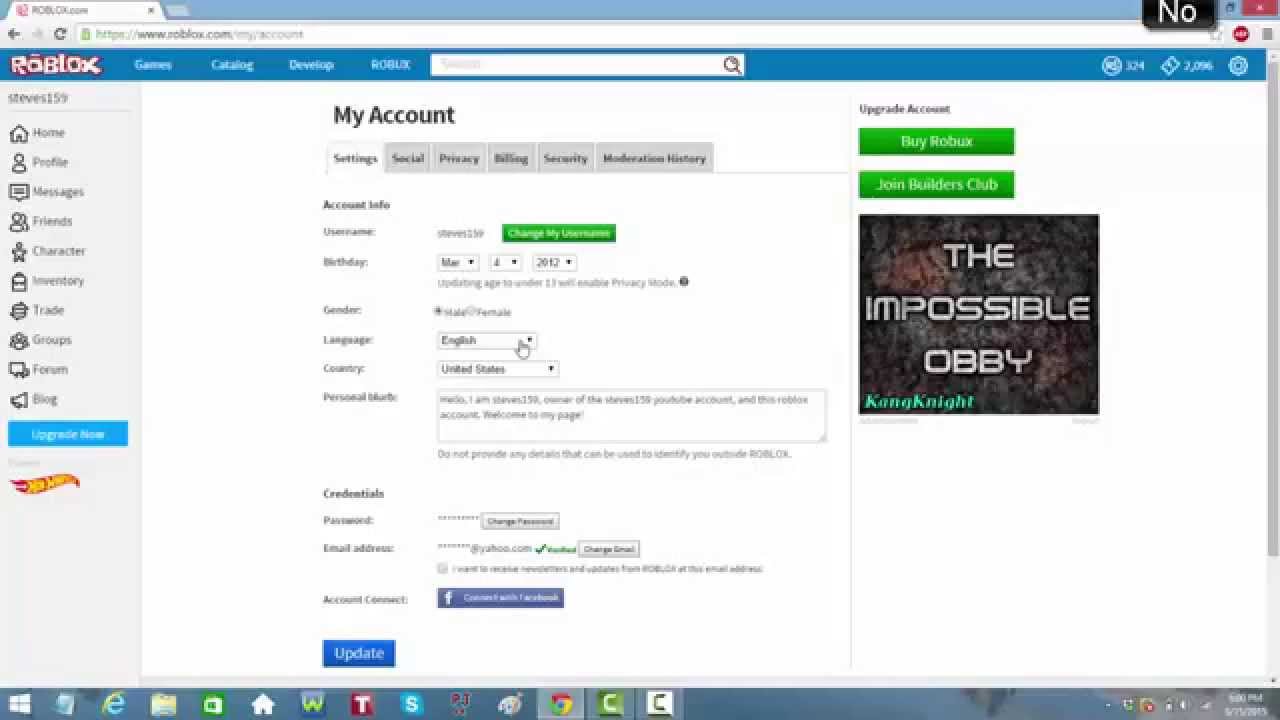The height and width of the screenshot is (720, 1280).
Task: Open the Friends sidebar icon
Action: coord(18,221)
